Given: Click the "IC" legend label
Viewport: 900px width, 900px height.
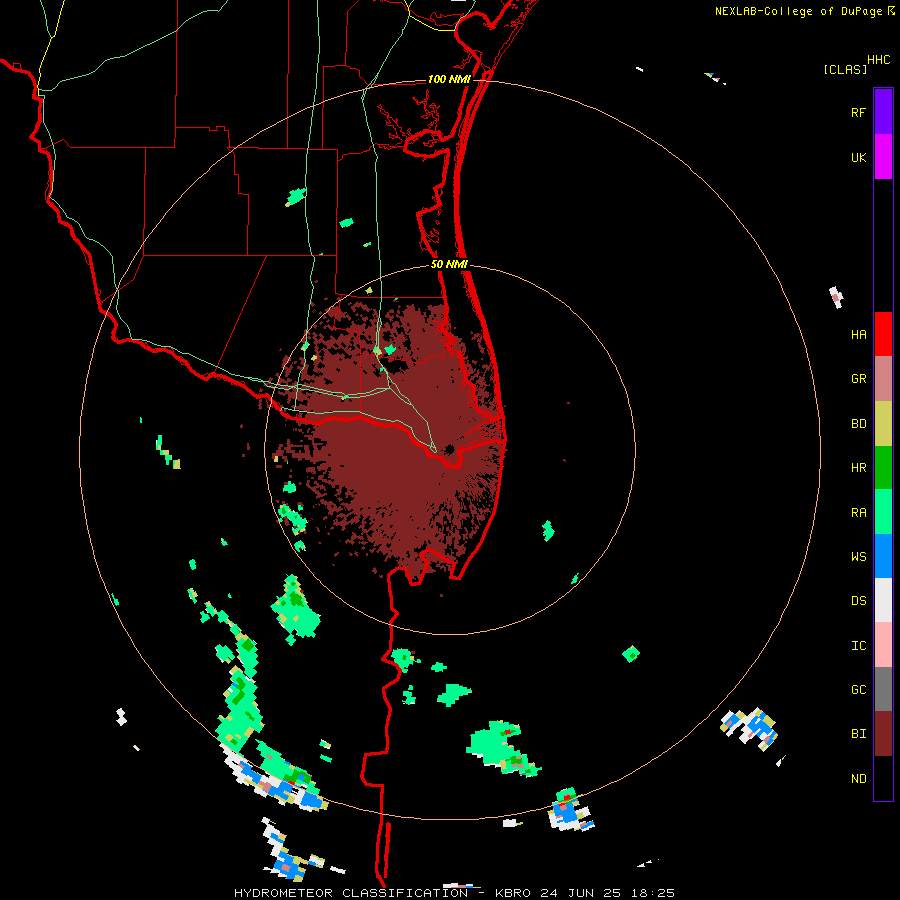Looking at the screenshot, I should (858, 646).
